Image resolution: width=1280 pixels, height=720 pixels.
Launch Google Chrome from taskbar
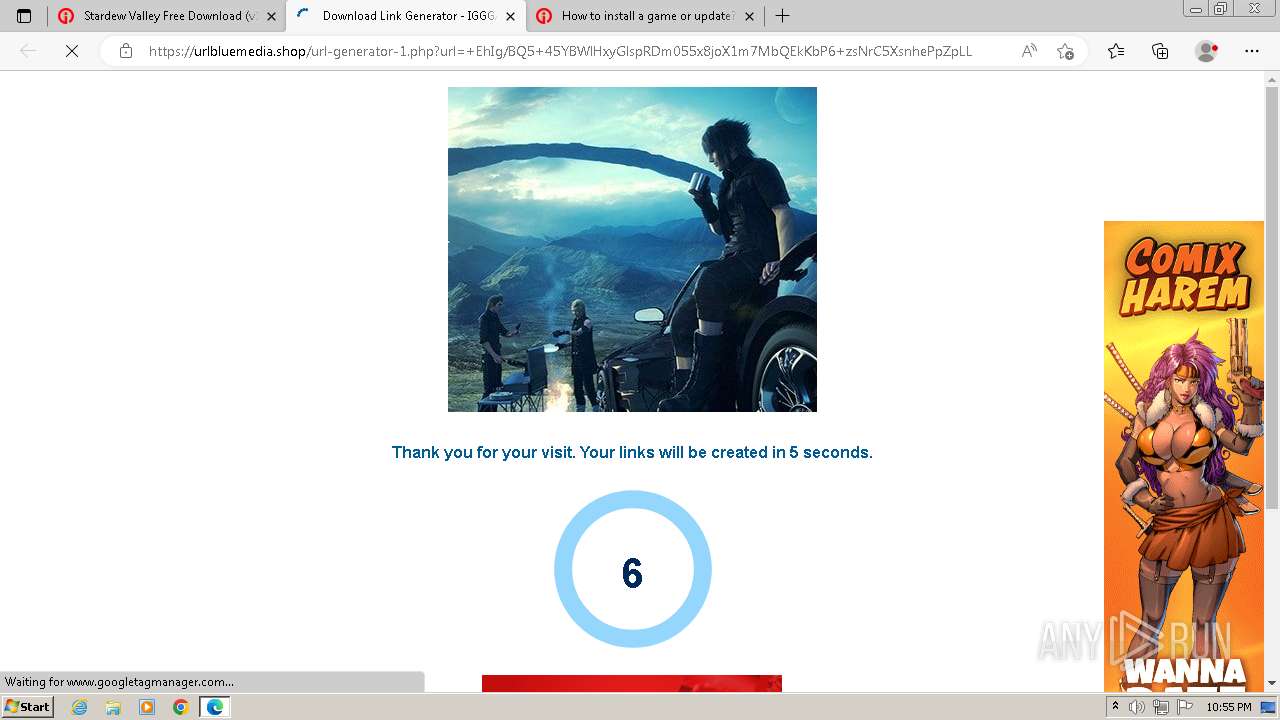180,707
